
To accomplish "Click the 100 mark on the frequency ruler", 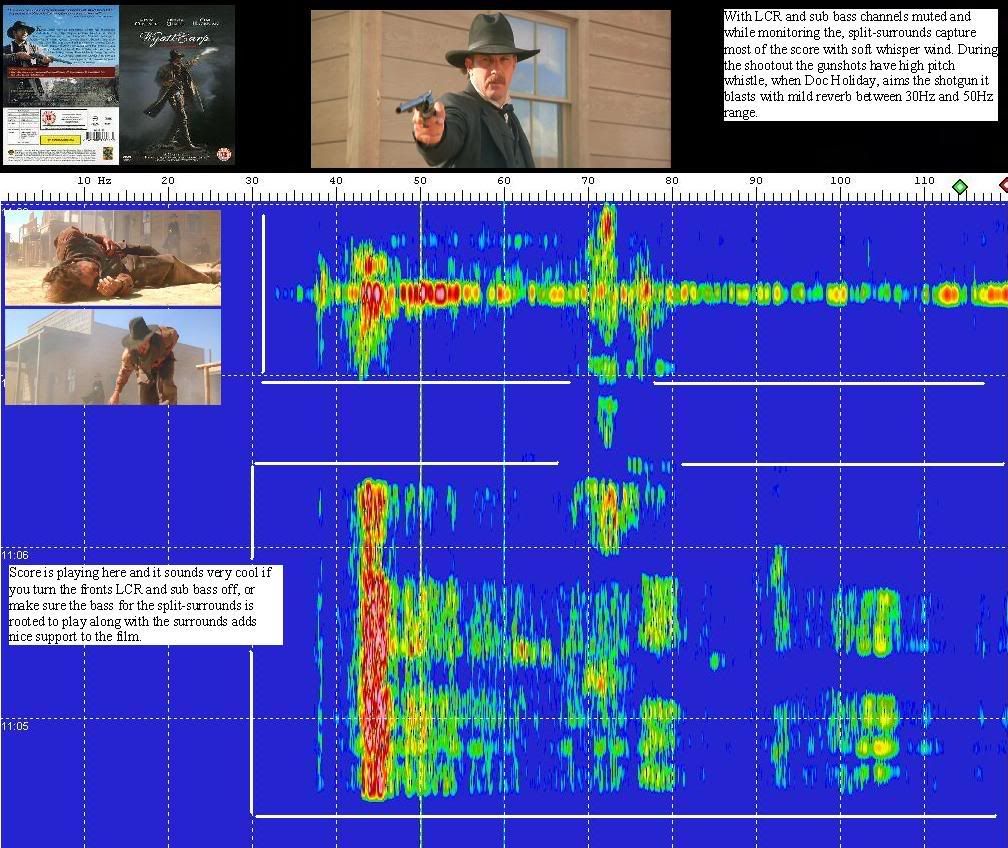I will tap(840, 181).
